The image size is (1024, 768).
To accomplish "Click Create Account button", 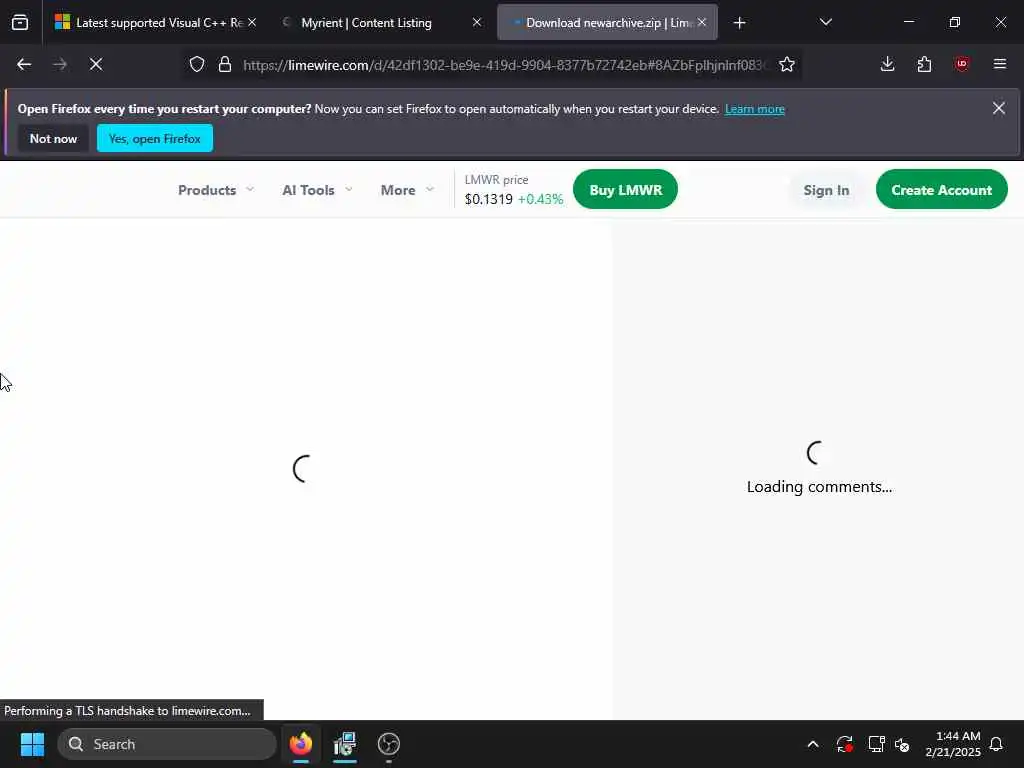I will click(x=941, y=189).
